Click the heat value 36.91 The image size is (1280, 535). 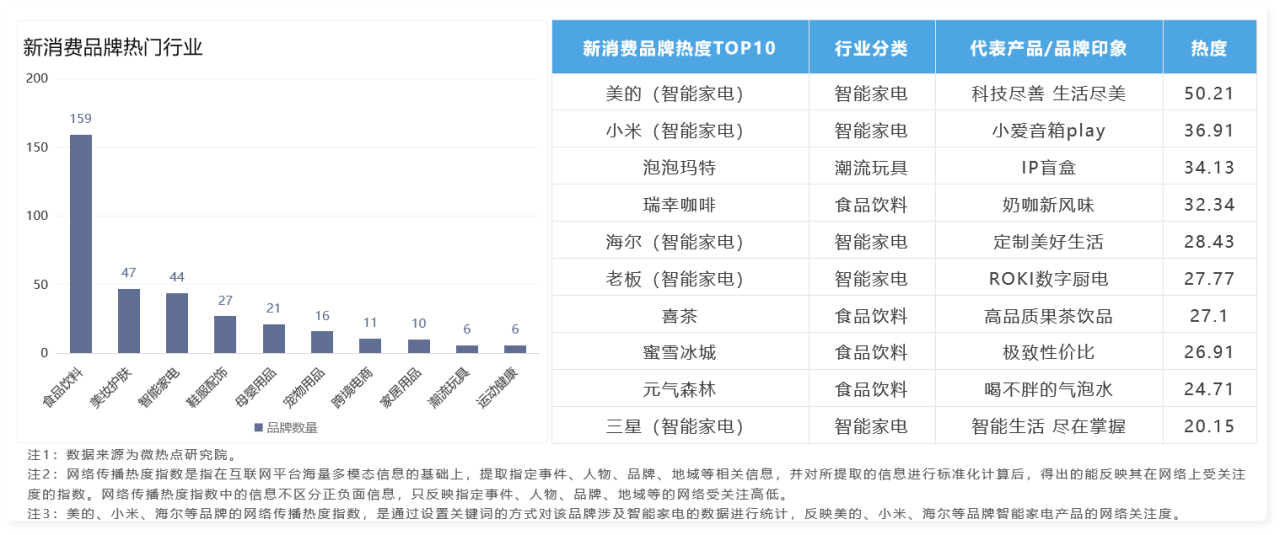1209,130
